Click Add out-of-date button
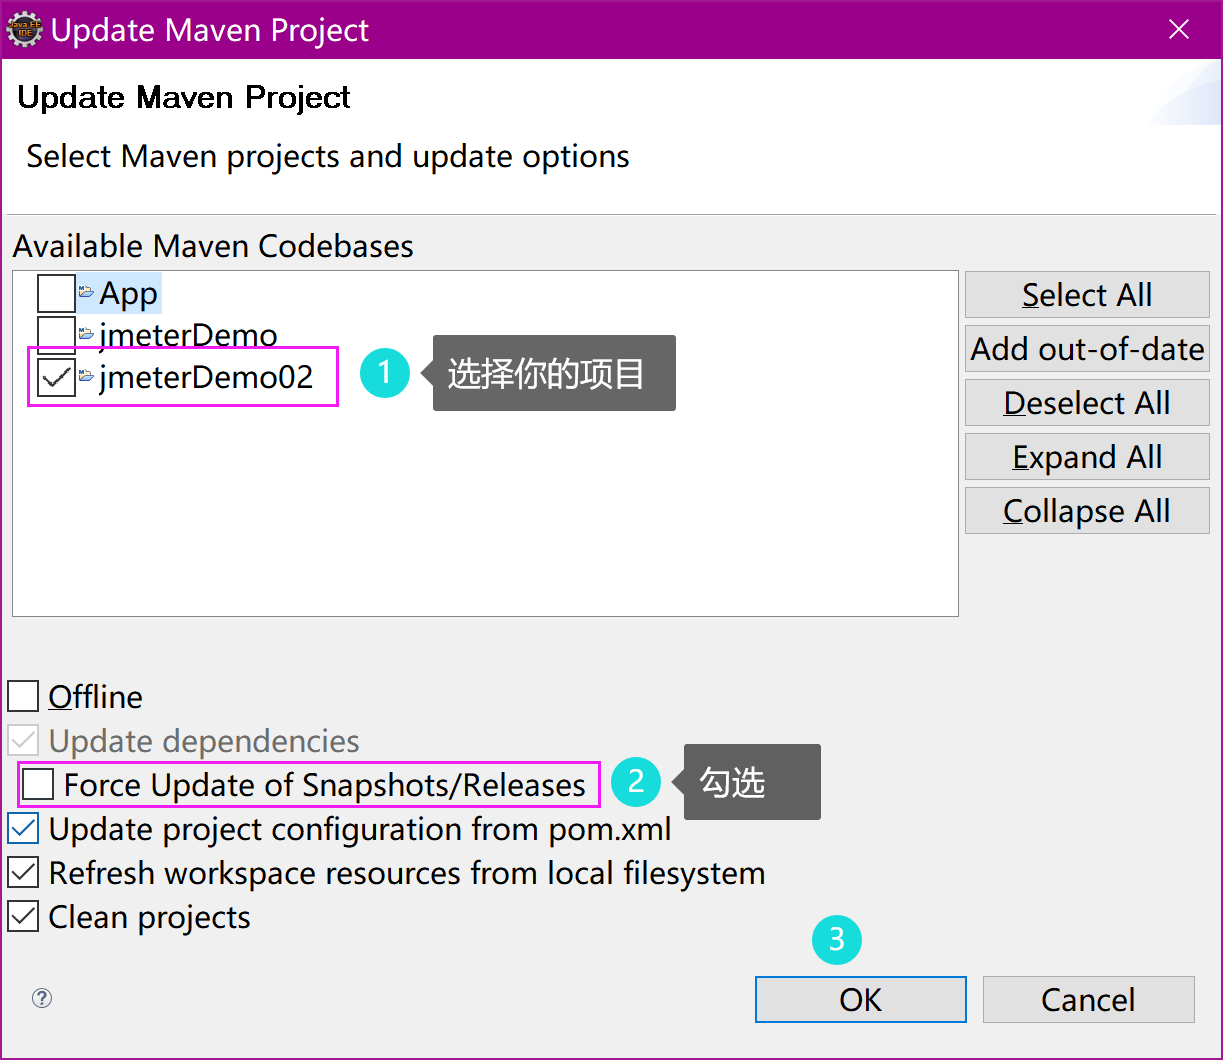Viewport: 1223px width, 1060px height. coord(1086,348)
